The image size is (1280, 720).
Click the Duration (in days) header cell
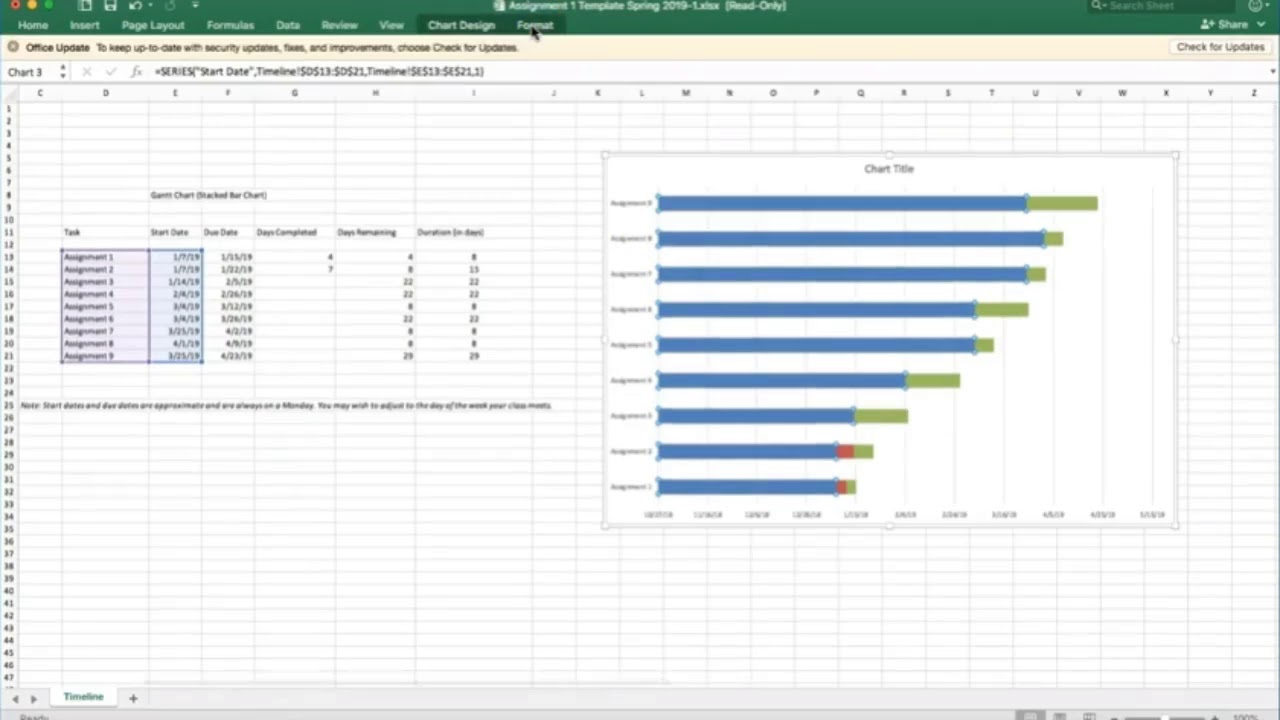(x=474, y=232)
